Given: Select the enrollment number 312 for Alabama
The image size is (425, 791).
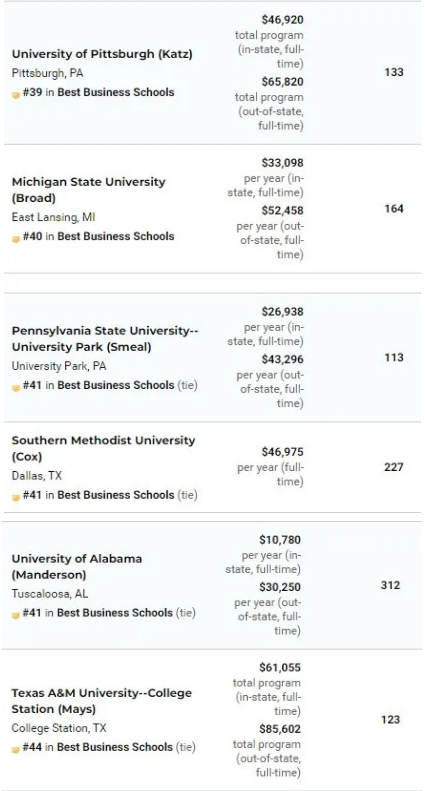Looking at the screenshot, I should (390, 585).
